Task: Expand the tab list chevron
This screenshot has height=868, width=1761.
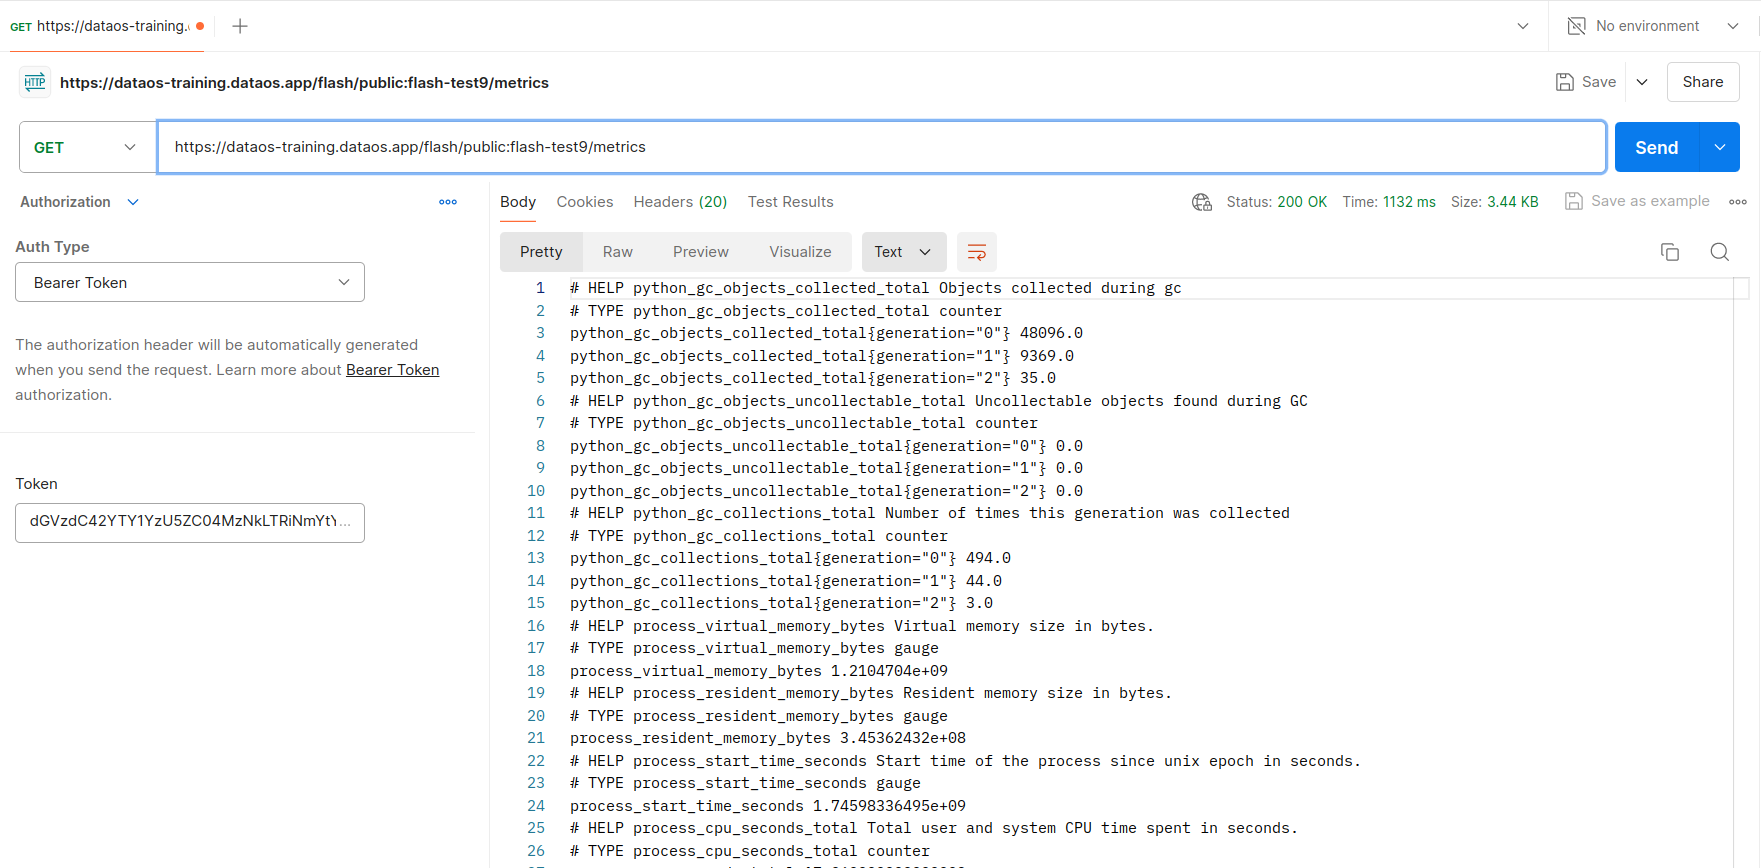Action: click(x=1523, y=26)
